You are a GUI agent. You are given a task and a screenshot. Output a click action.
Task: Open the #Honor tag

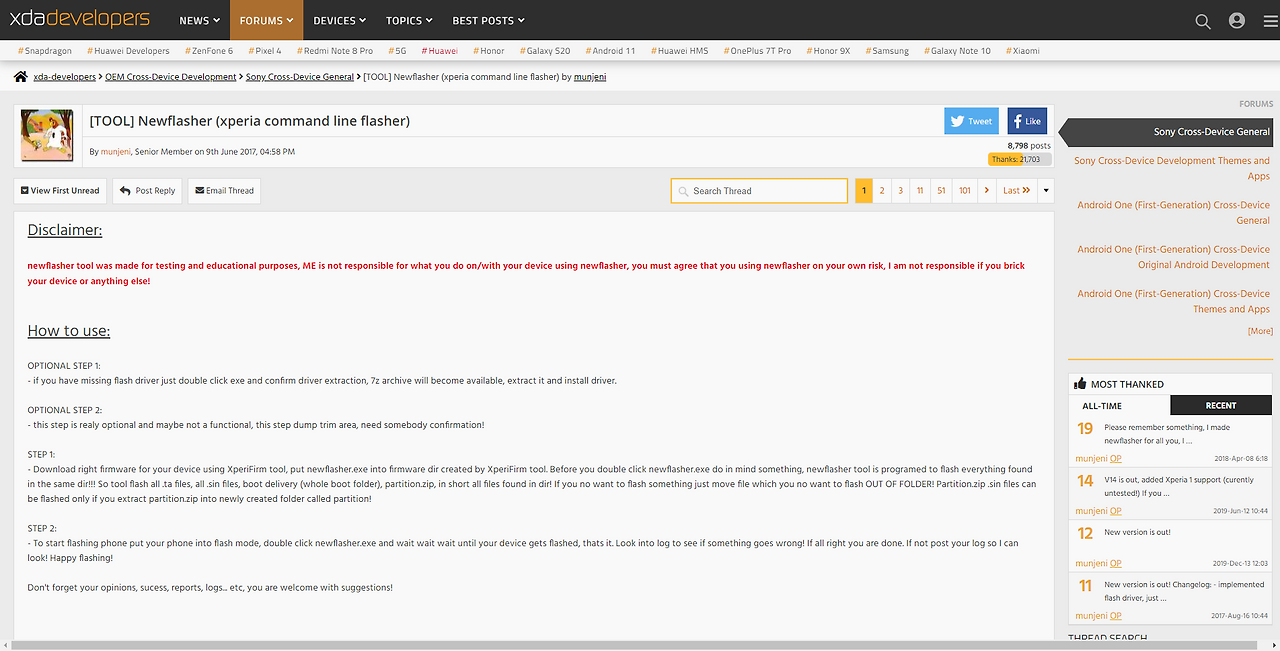coord(489,51)
